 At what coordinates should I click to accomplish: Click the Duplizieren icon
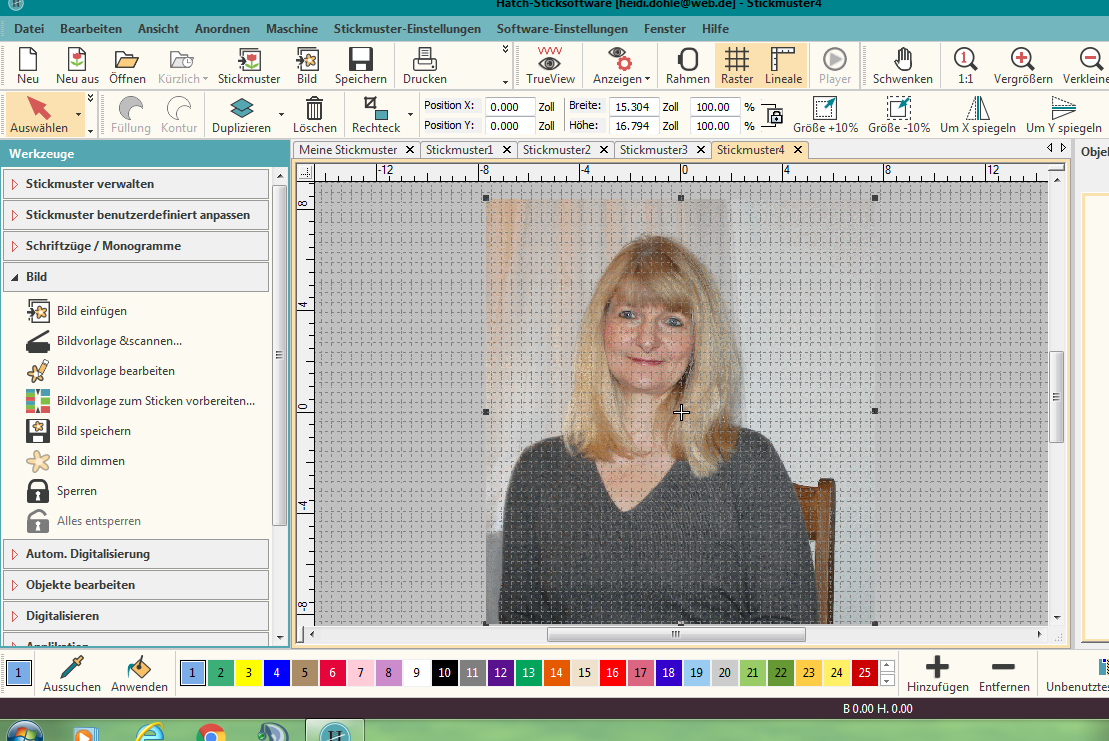coord(241,115)
